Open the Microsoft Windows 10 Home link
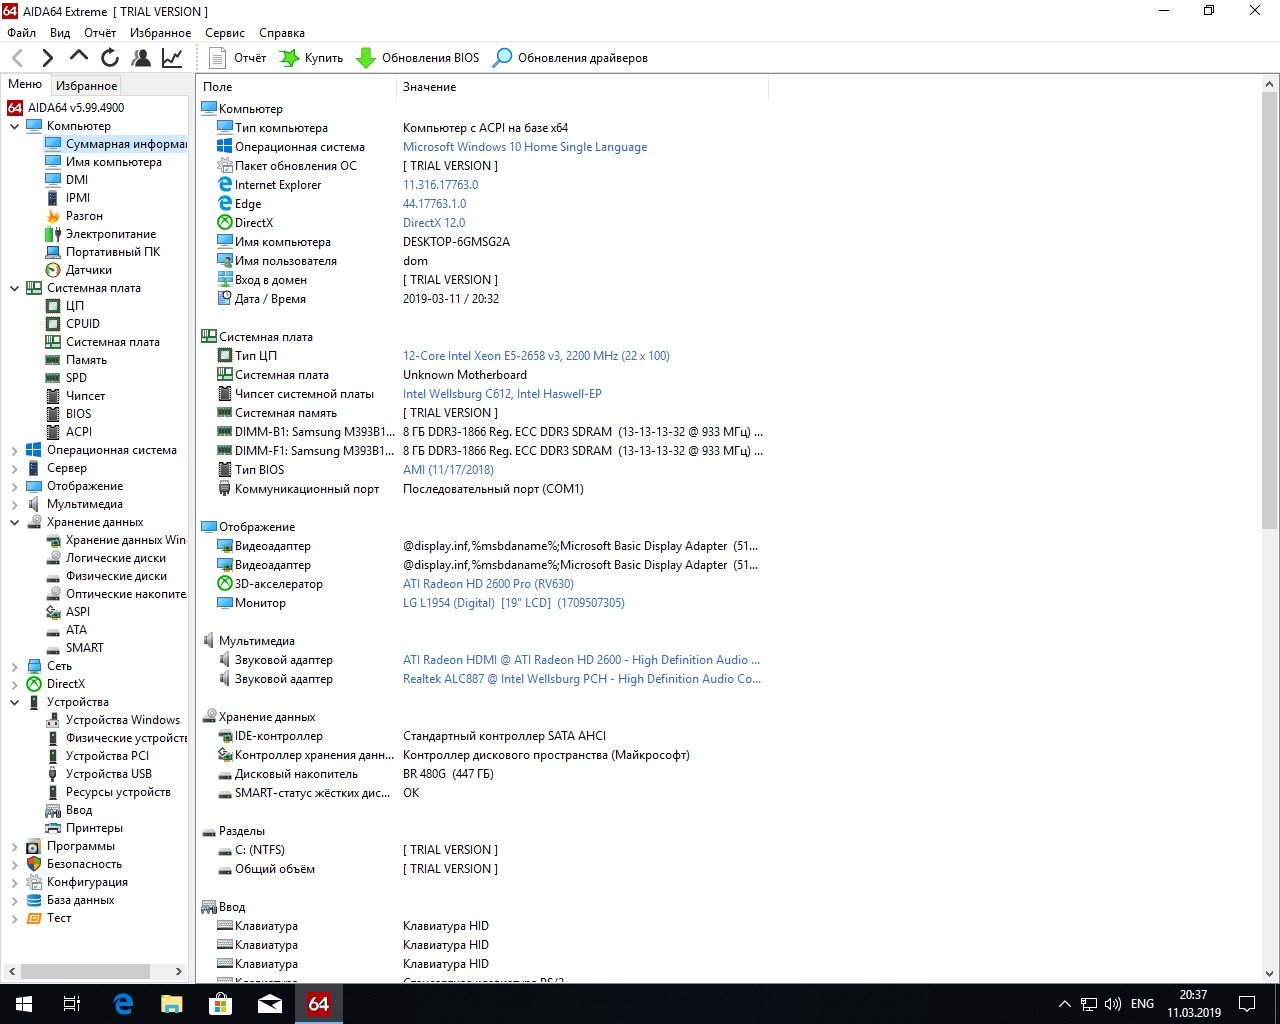Screen dimensions: 1280x1024 pos(525,147)
